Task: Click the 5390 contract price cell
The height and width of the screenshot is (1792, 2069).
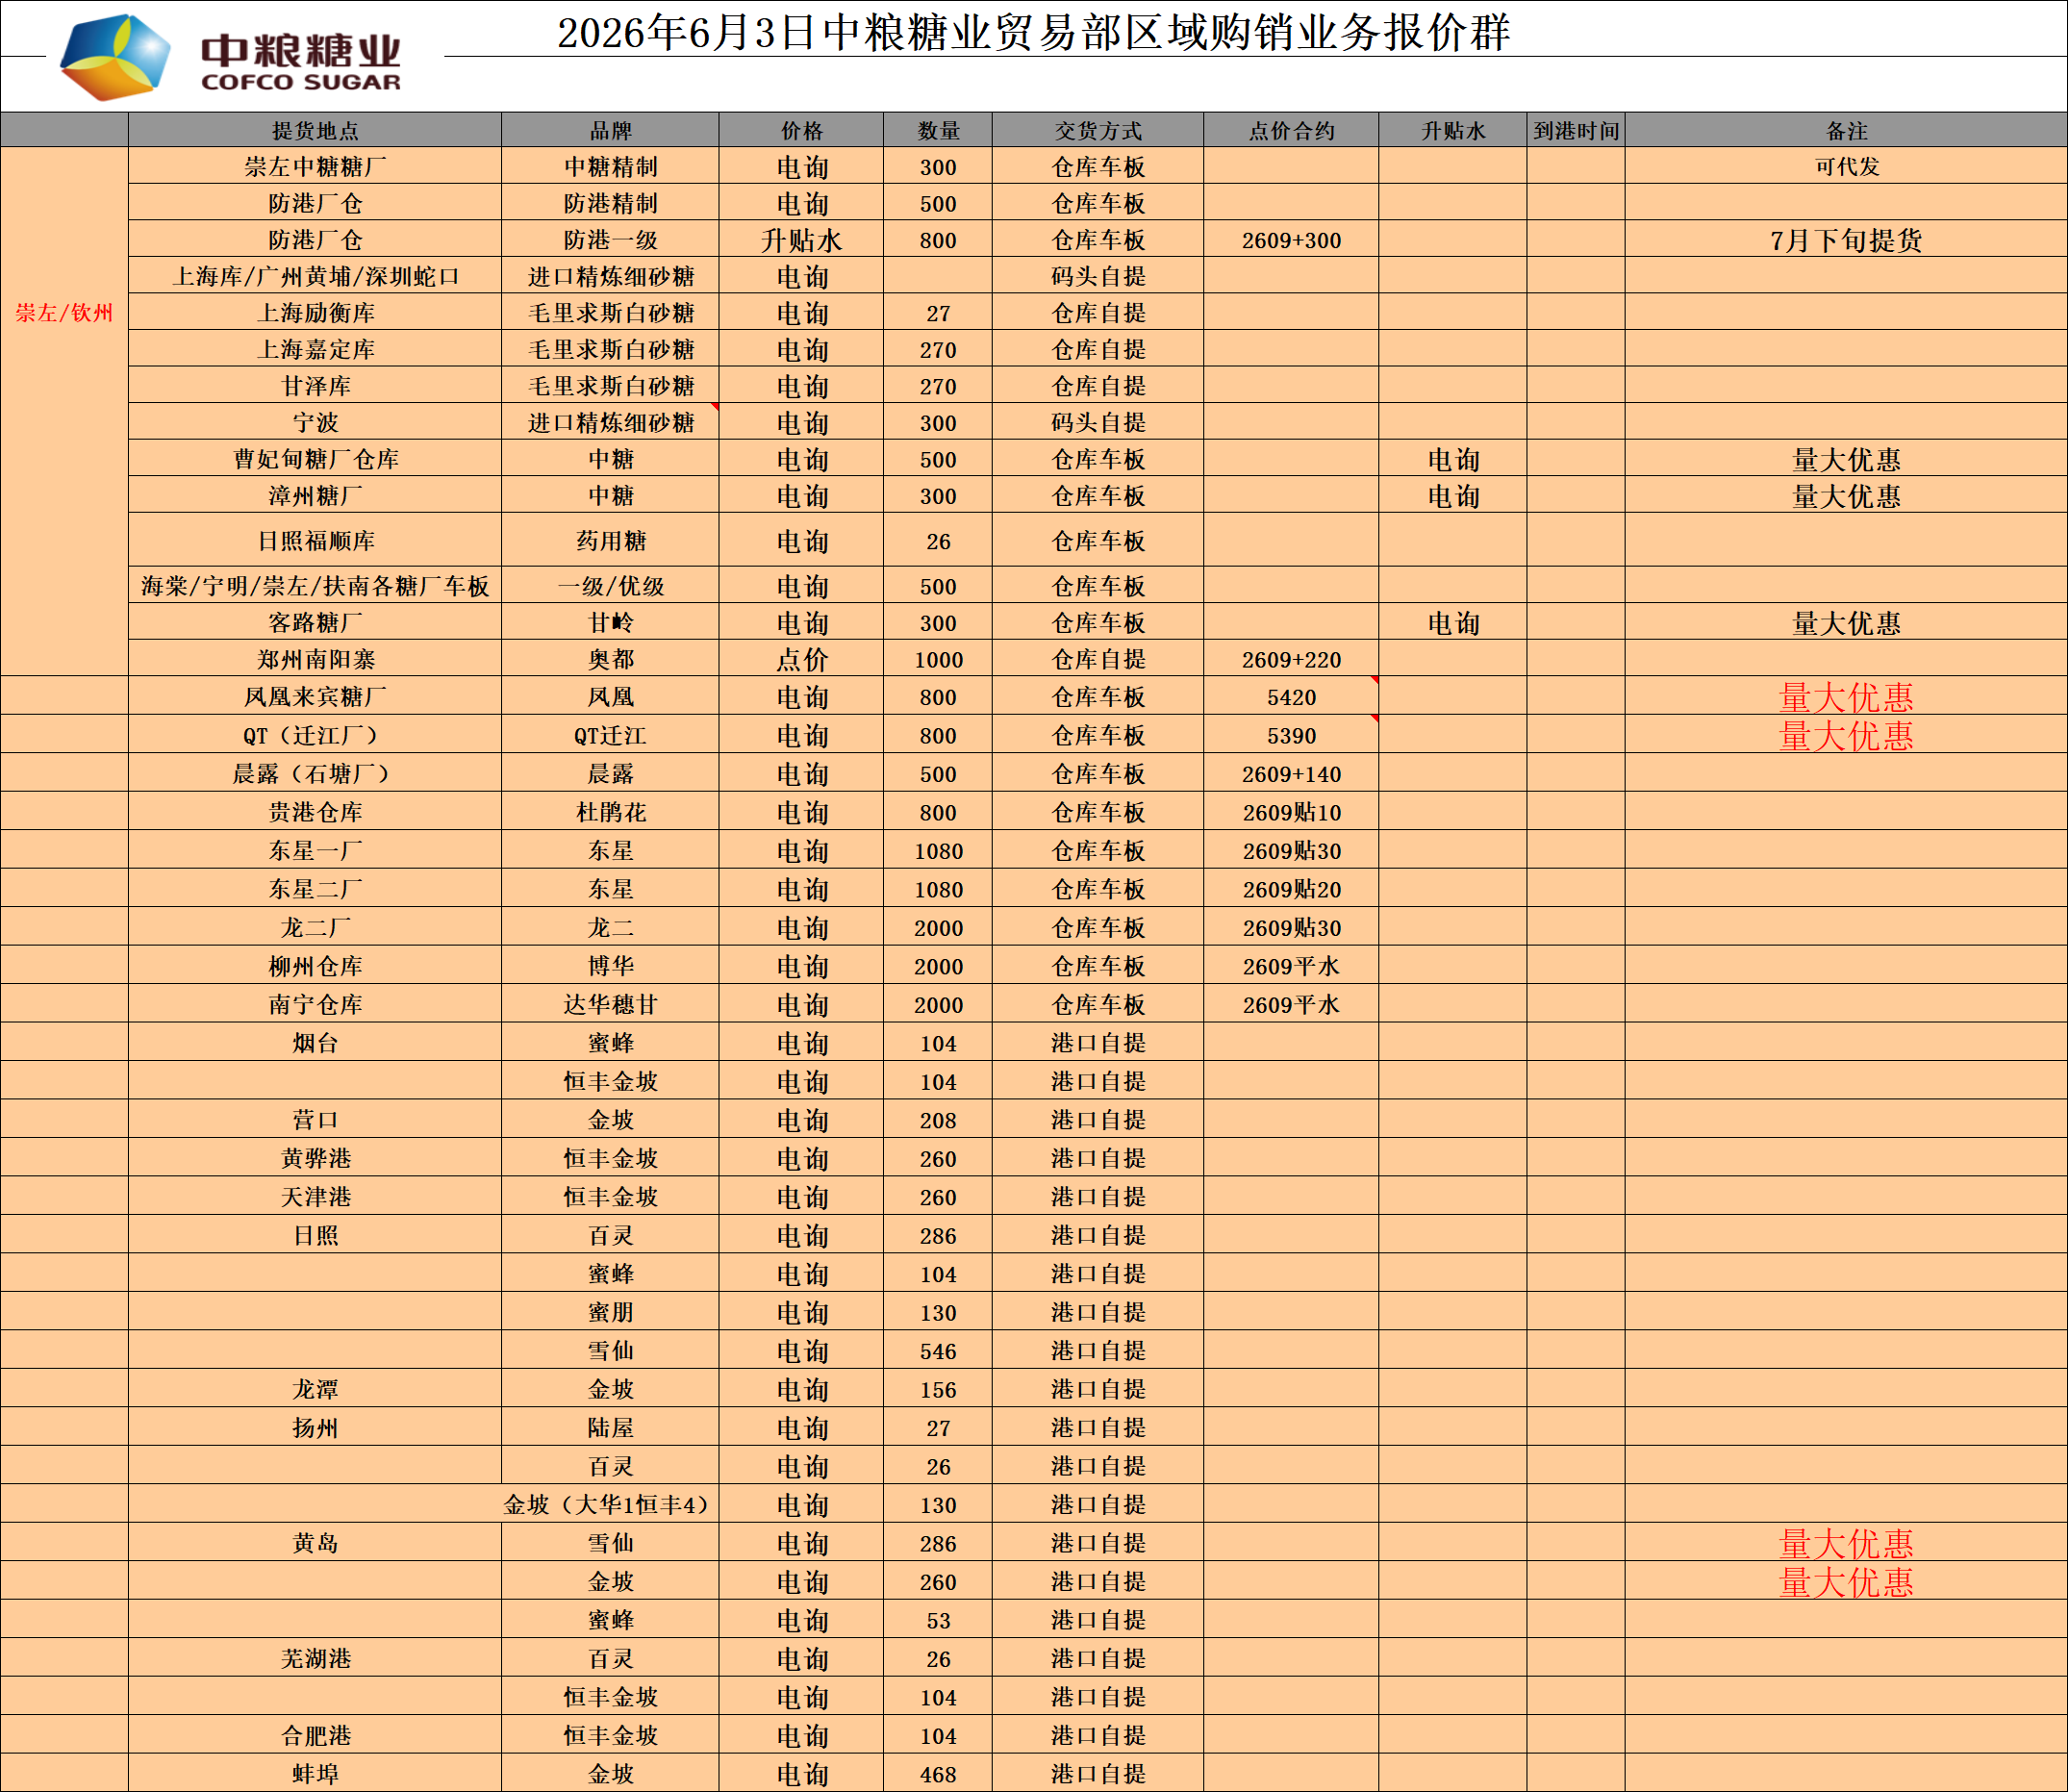Action: pyautogui.click(x=1291, y=735)
